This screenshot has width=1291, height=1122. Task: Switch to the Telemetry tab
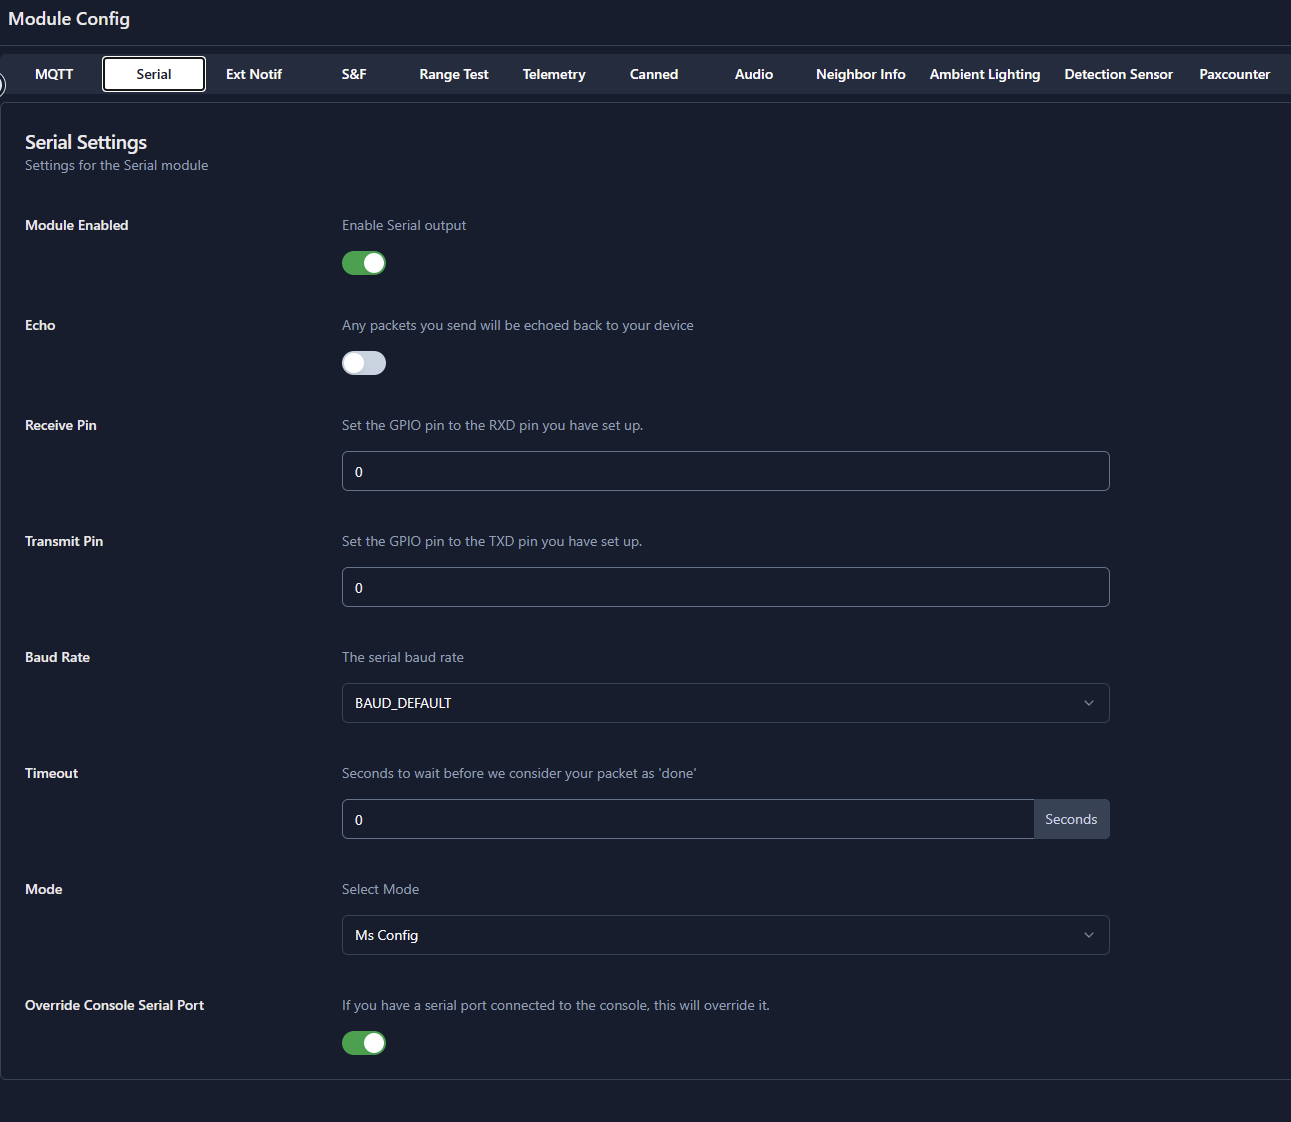pyautogui.click(x=554, y=74)
